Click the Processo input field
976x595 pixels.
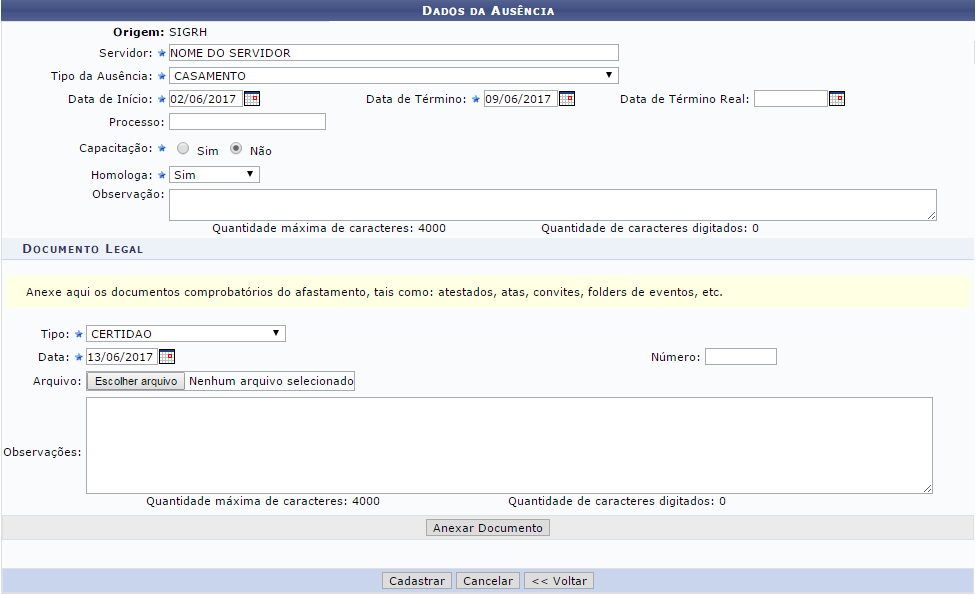247,122
